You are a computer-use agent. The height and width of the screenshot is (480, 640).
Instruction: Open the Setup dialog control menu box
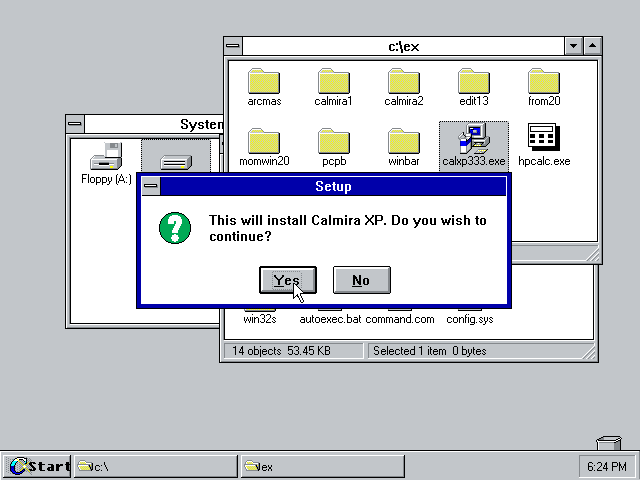point(149,187)
